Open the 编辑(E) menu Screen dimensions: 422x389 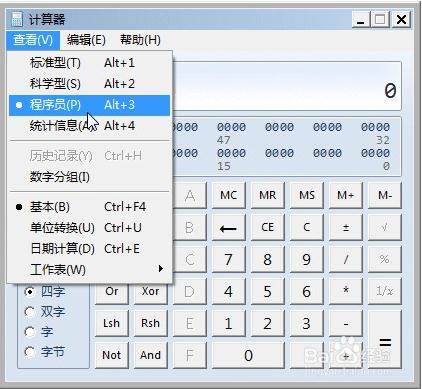[x=86, y=40]
